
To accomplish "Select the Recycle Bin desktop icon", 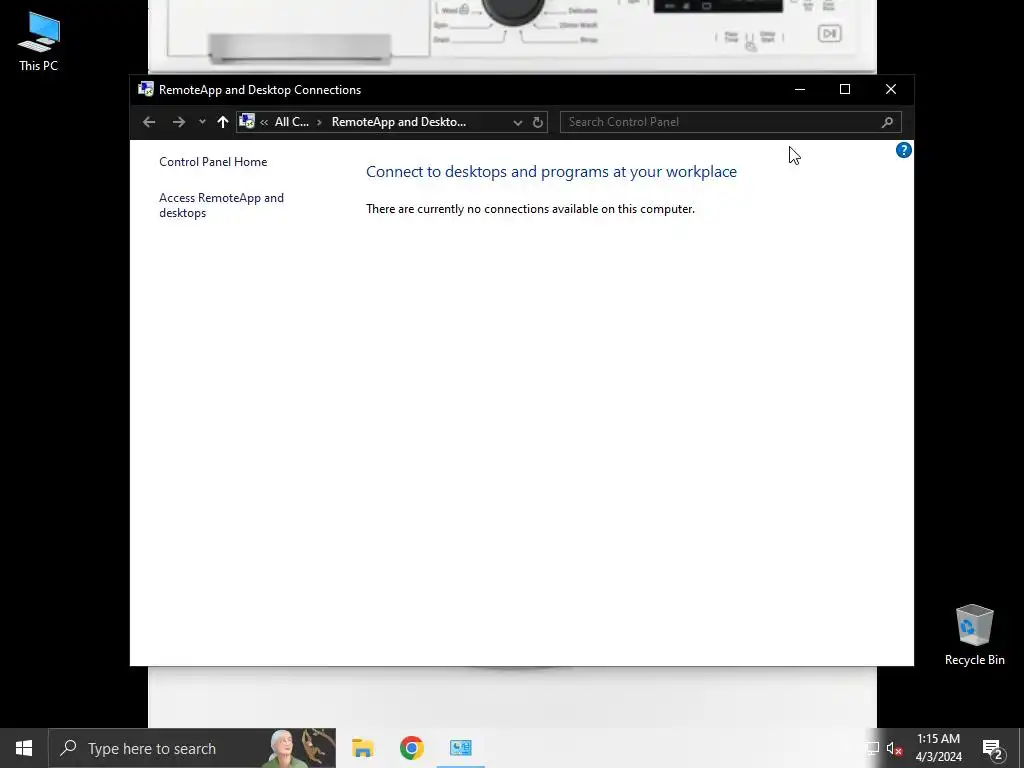I will (974, 635).
